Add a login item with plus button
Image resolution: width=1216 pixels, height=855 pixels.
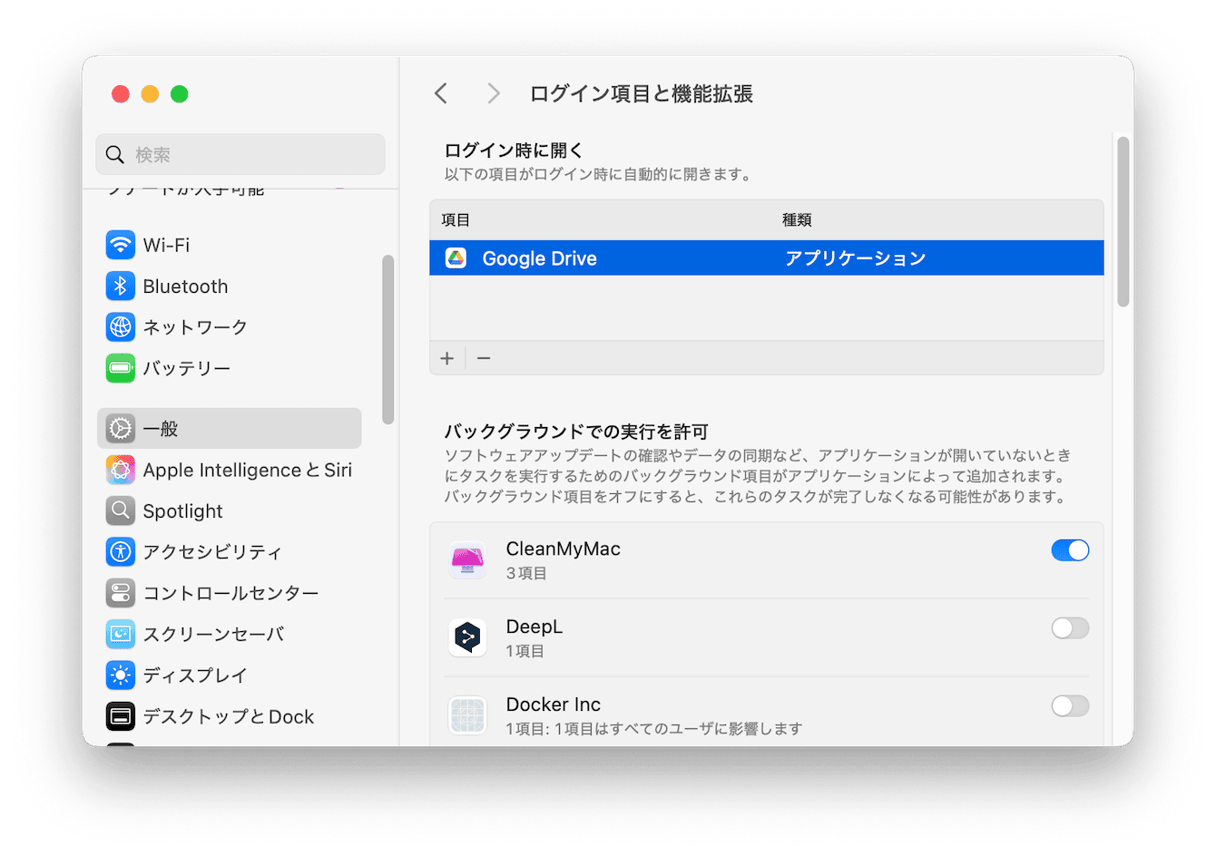447,358
